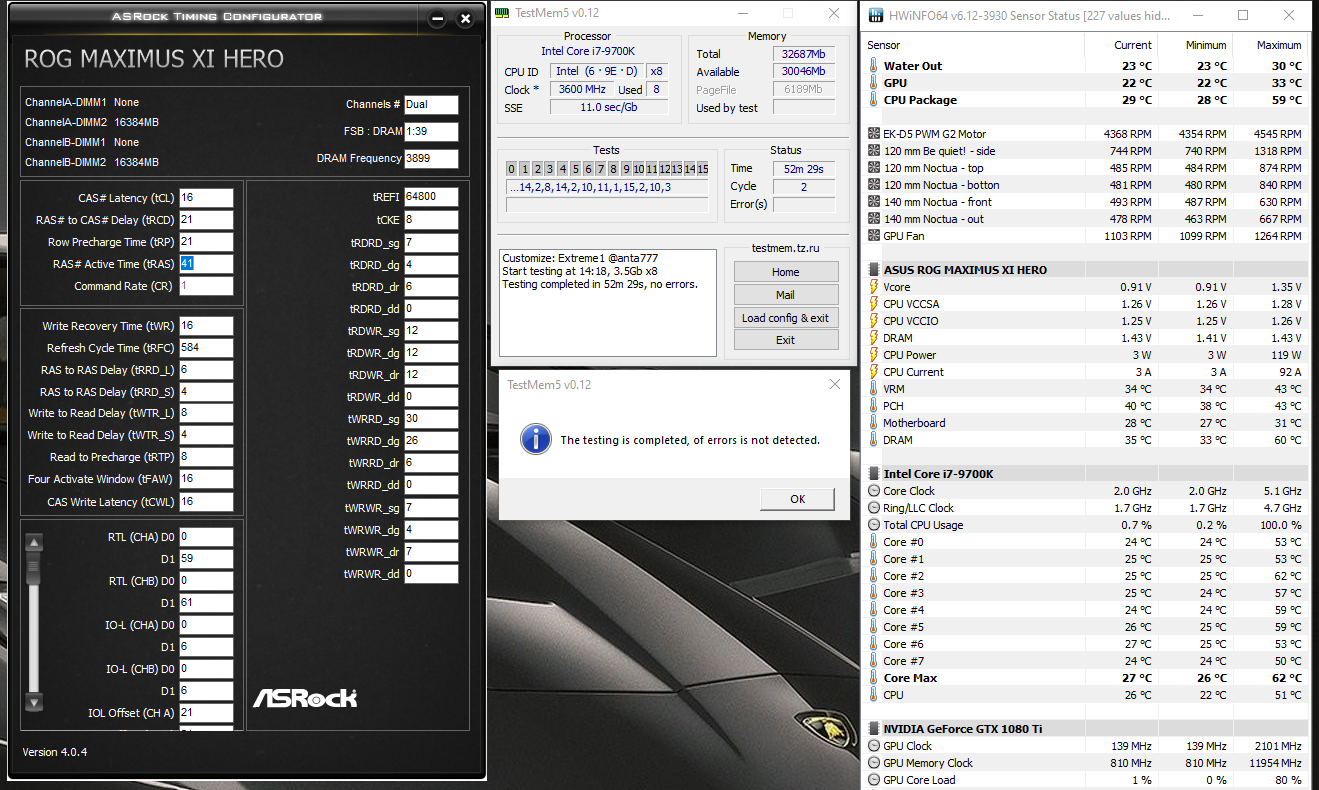This screenshot has width=1319, height=790.
Task: Minimize the ASRock Timing Configurator window
Action: tap(437, 19)
